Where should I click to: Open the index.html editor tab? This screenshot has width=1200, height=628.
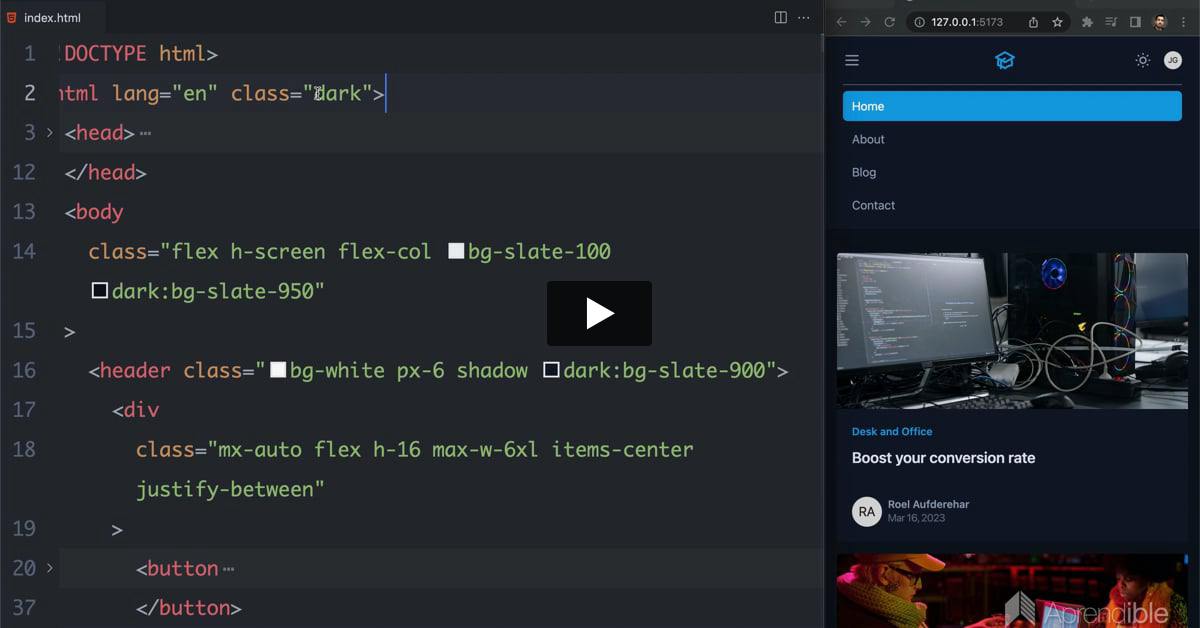point(52,17)
